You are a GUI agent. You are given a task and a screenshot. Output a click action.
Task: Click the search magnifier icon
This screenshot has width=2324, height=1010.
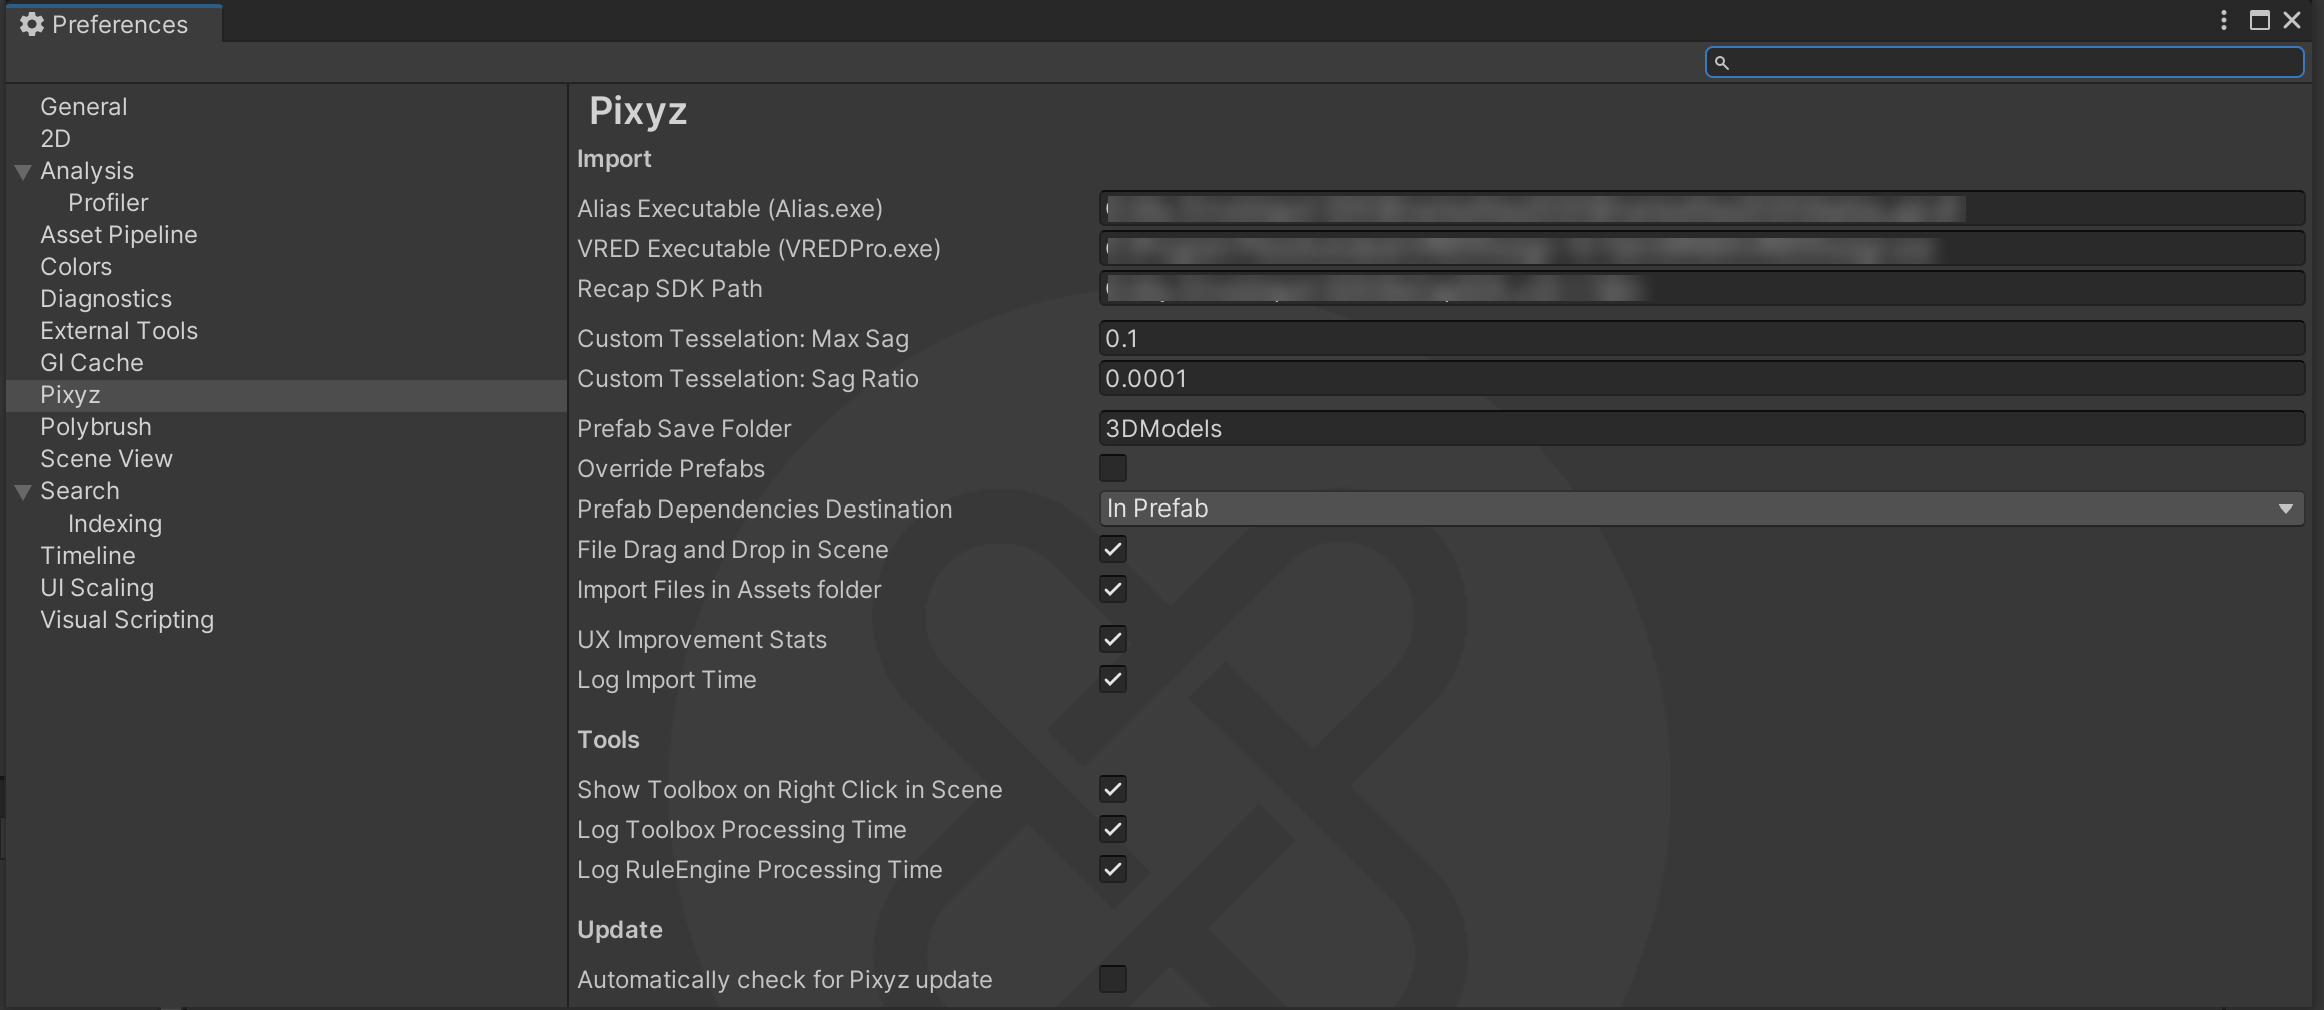pos(1721,63)
